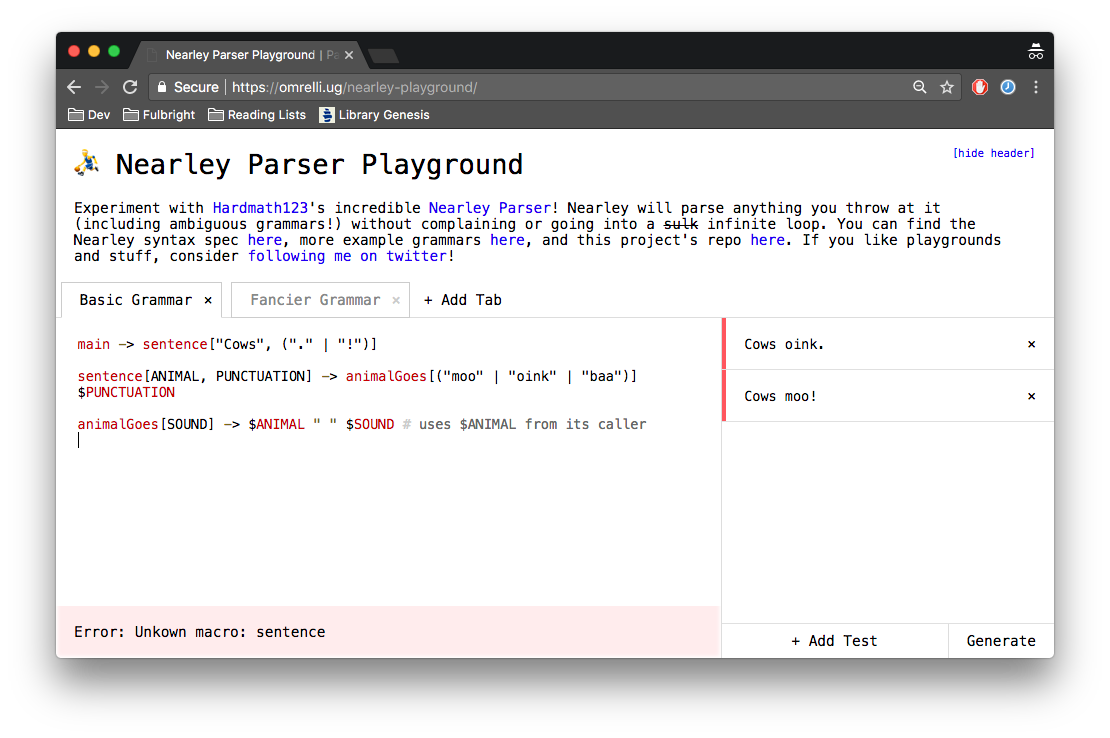Reload the page using the refresh icon

[x=129, y=87]
